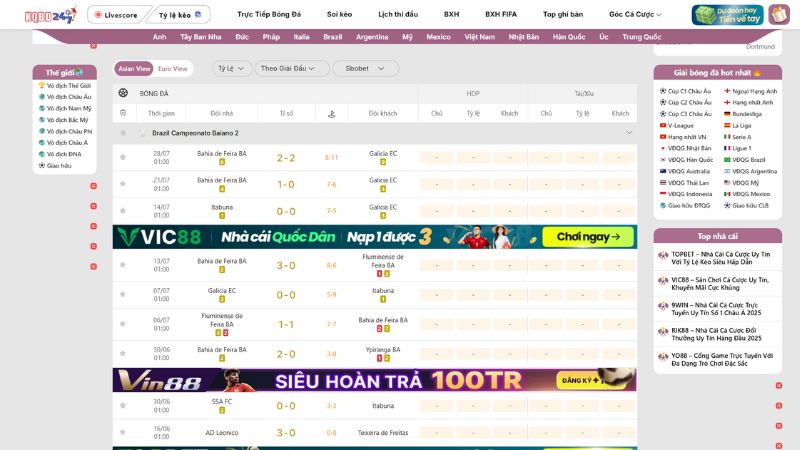
Task: Open the Sbobet bookmaker dropdown
Action: click(x=365, y=68)
